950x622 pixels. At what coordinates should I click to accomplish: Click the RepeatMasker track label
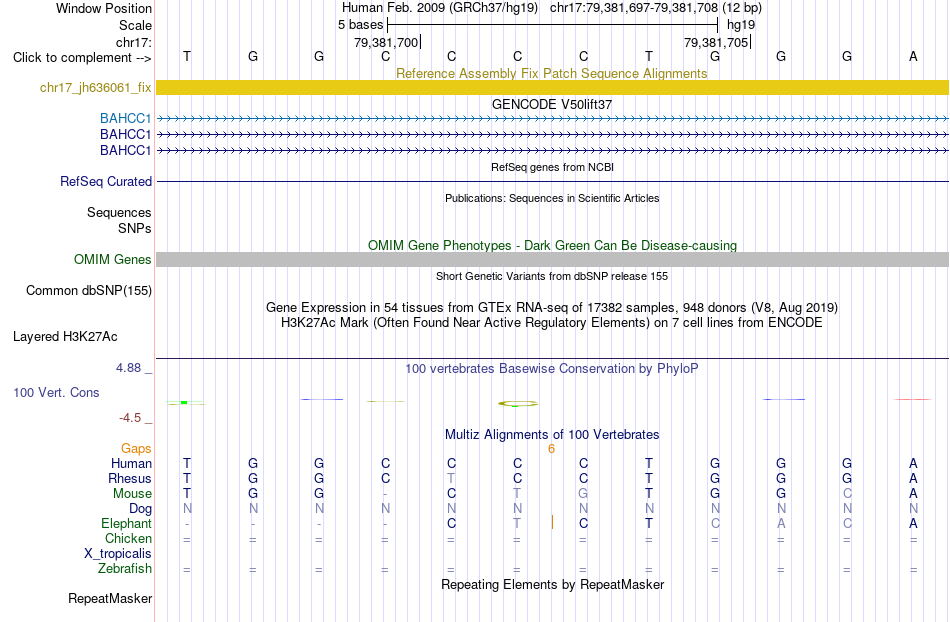[110, 598]
